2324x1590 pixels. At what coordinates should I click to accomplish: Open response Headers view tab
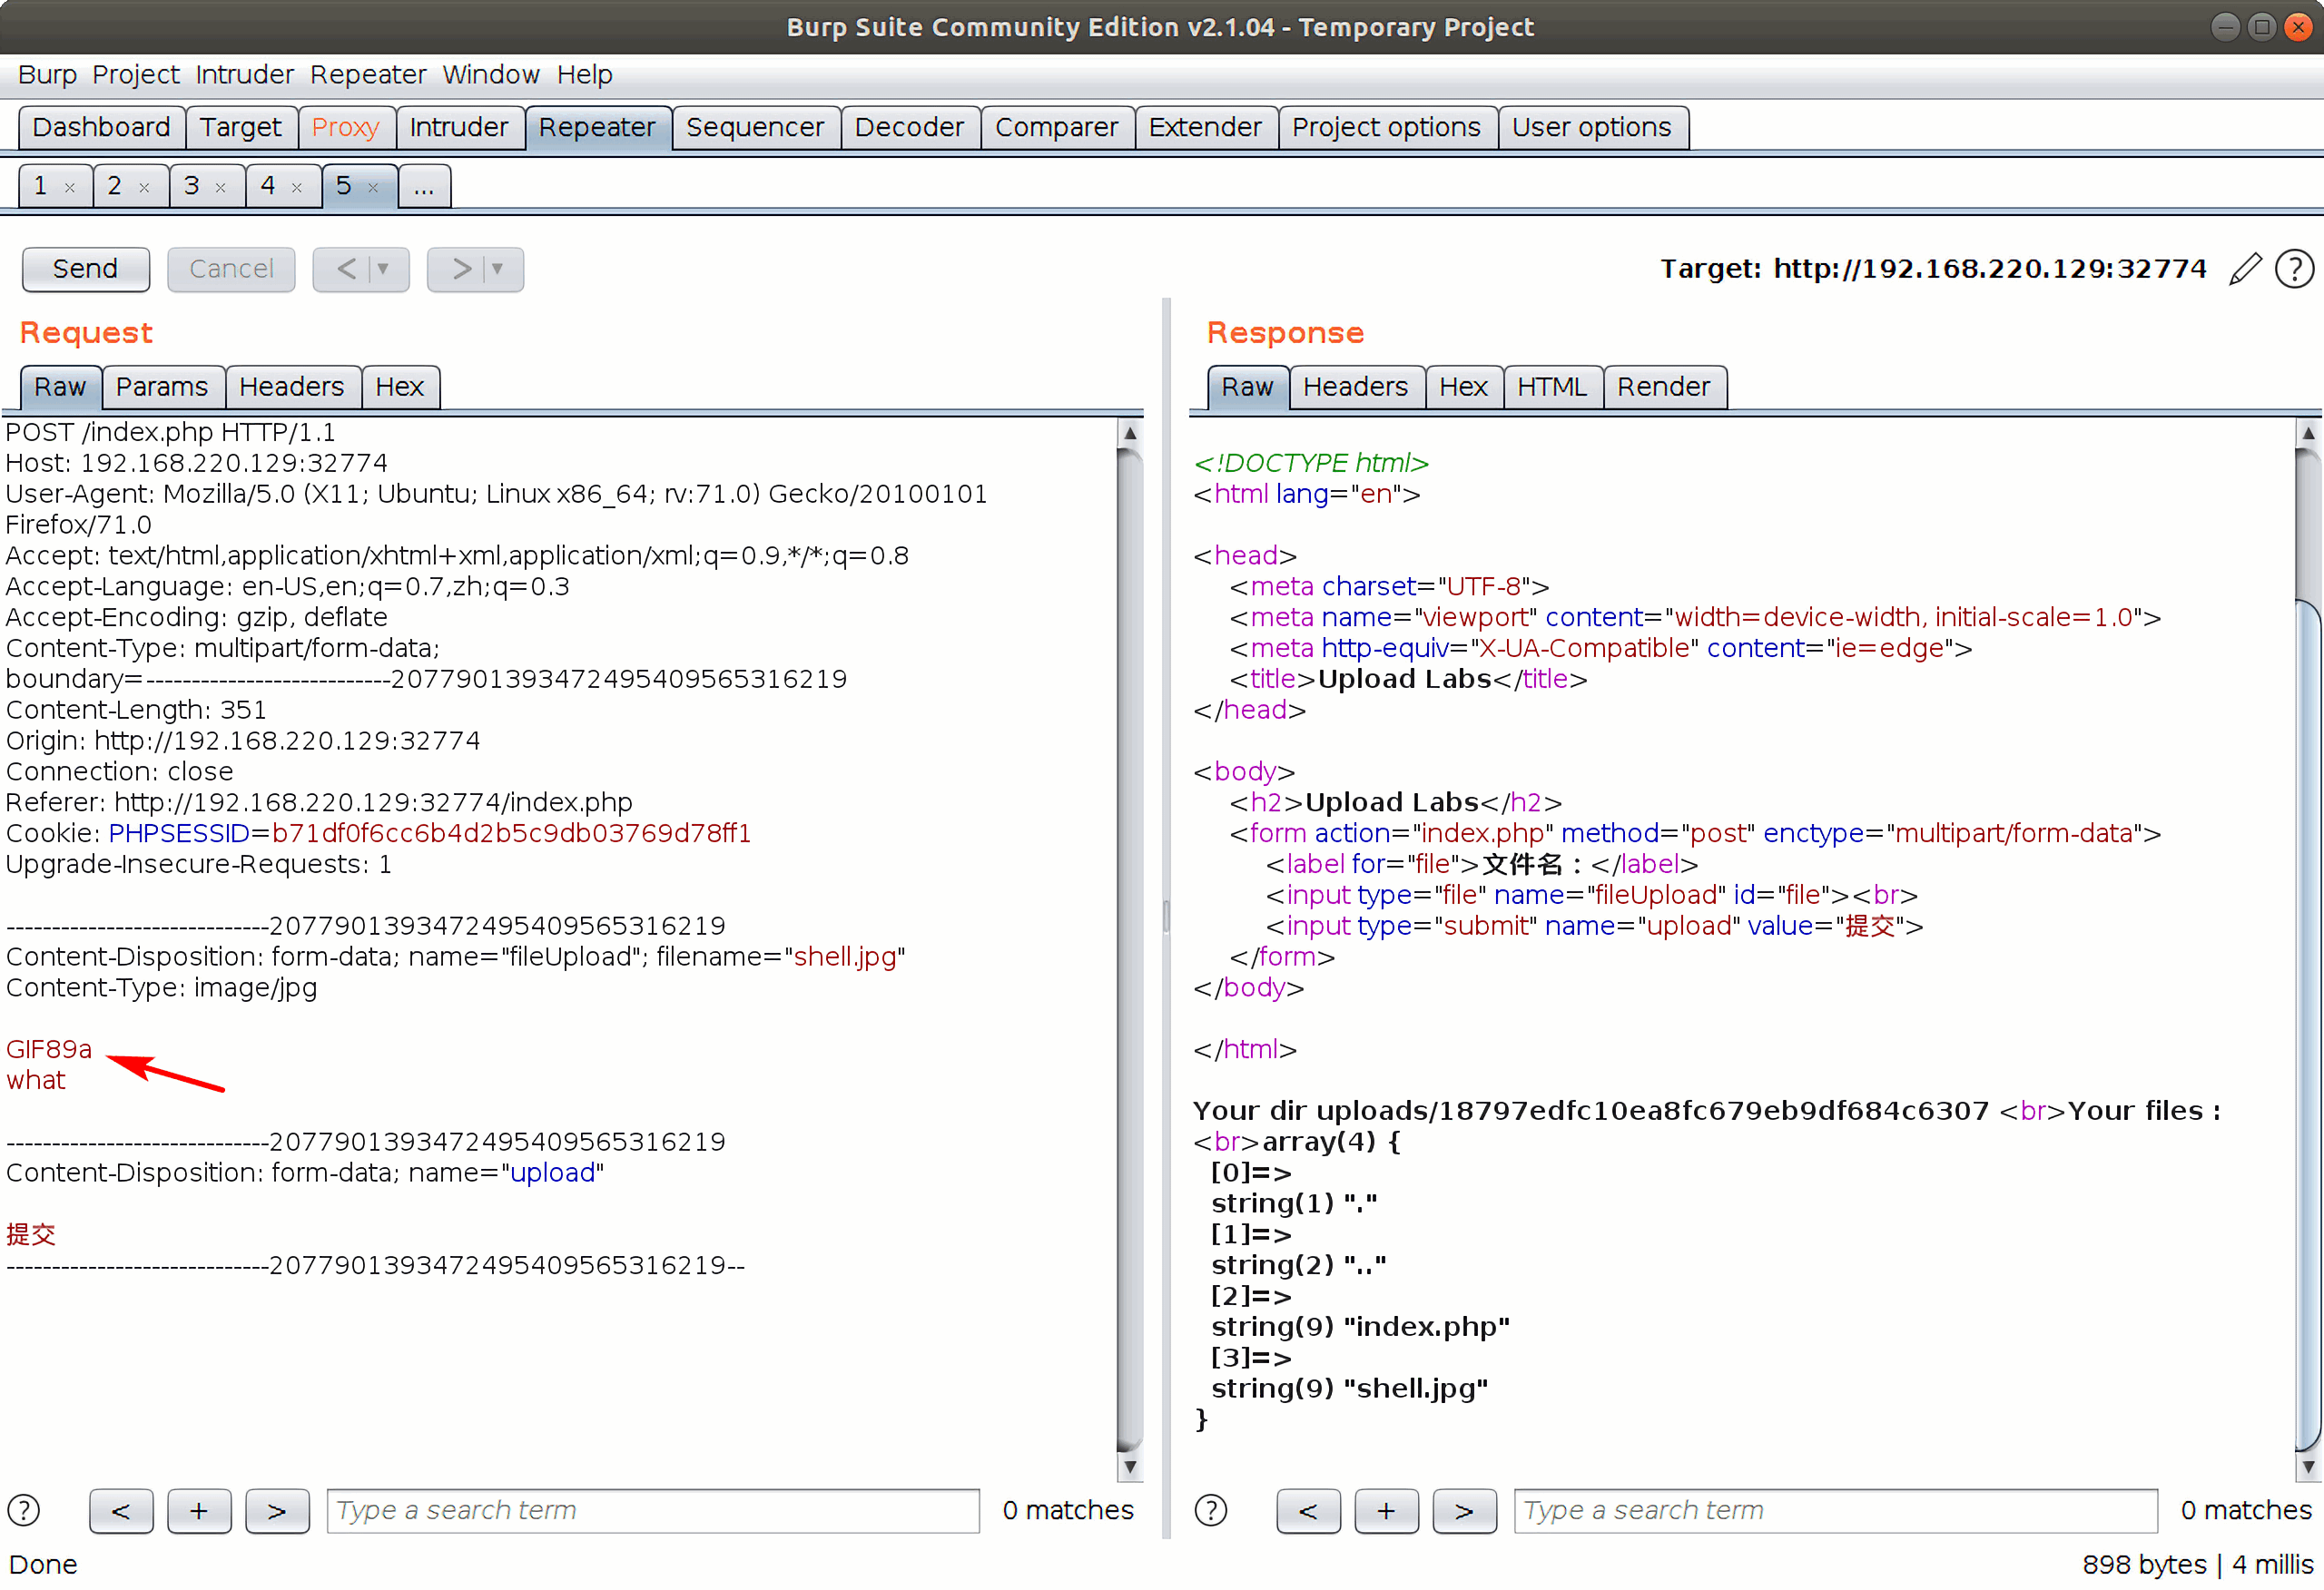(x=1356, y=387)
